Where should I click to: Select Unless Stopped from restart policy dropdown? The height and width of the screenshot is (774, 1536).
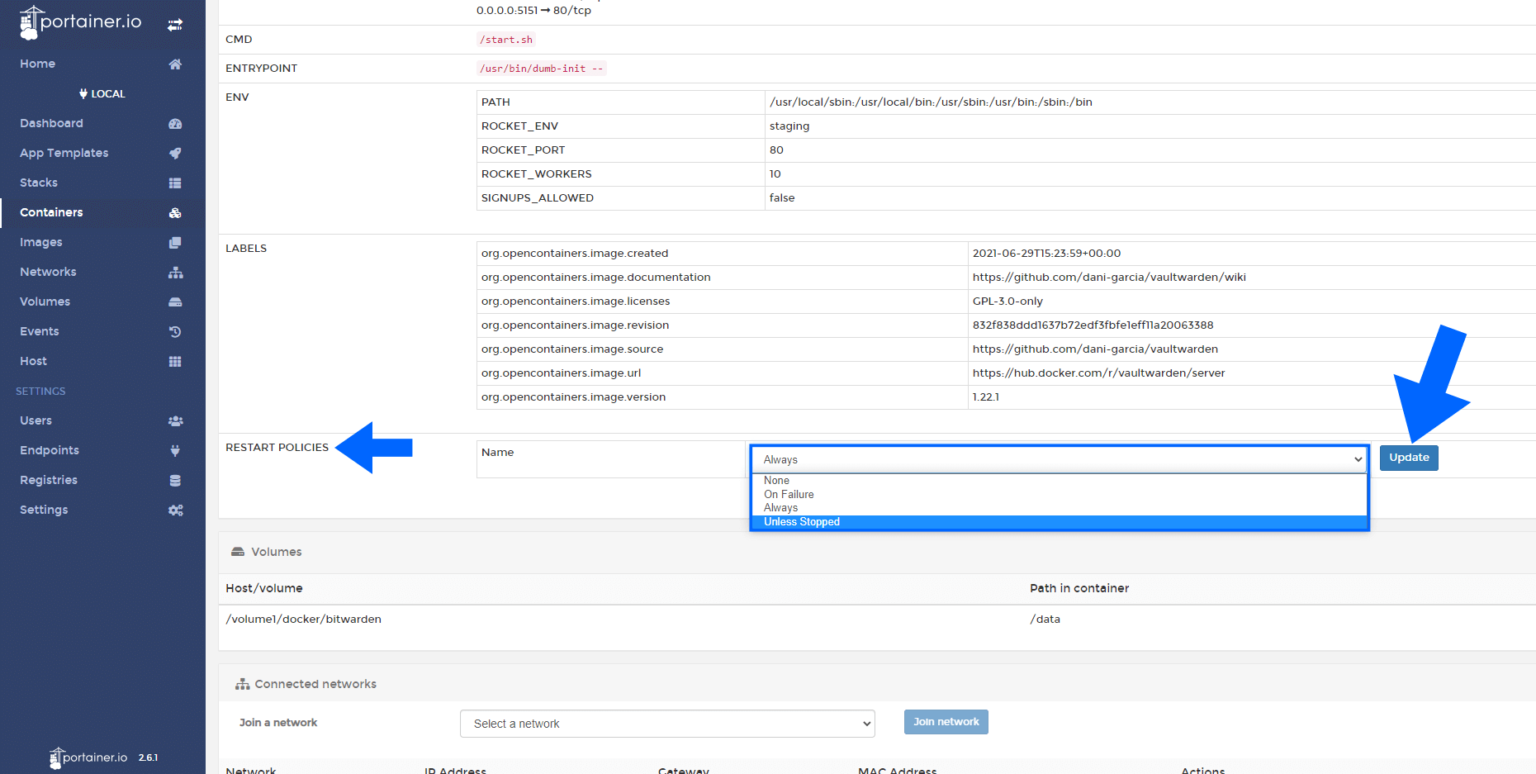[x=801, y=521]
